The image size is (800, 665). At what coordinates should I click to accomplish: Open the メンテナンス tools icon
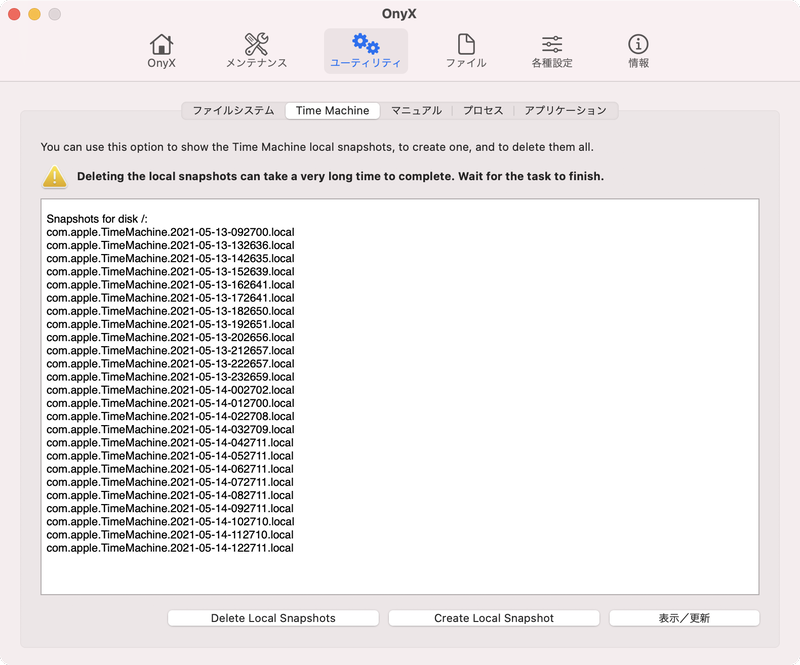(256, 51)
